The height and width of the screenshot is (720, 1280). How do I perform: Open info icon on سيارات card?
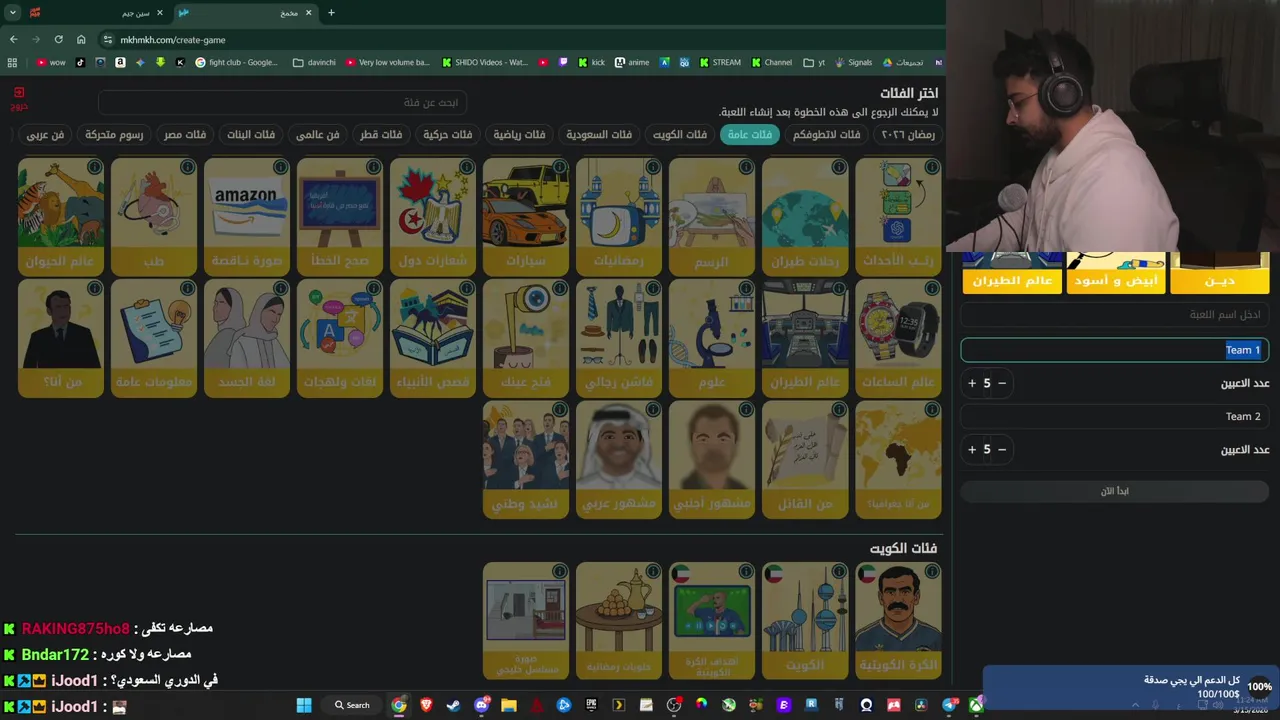559,167
